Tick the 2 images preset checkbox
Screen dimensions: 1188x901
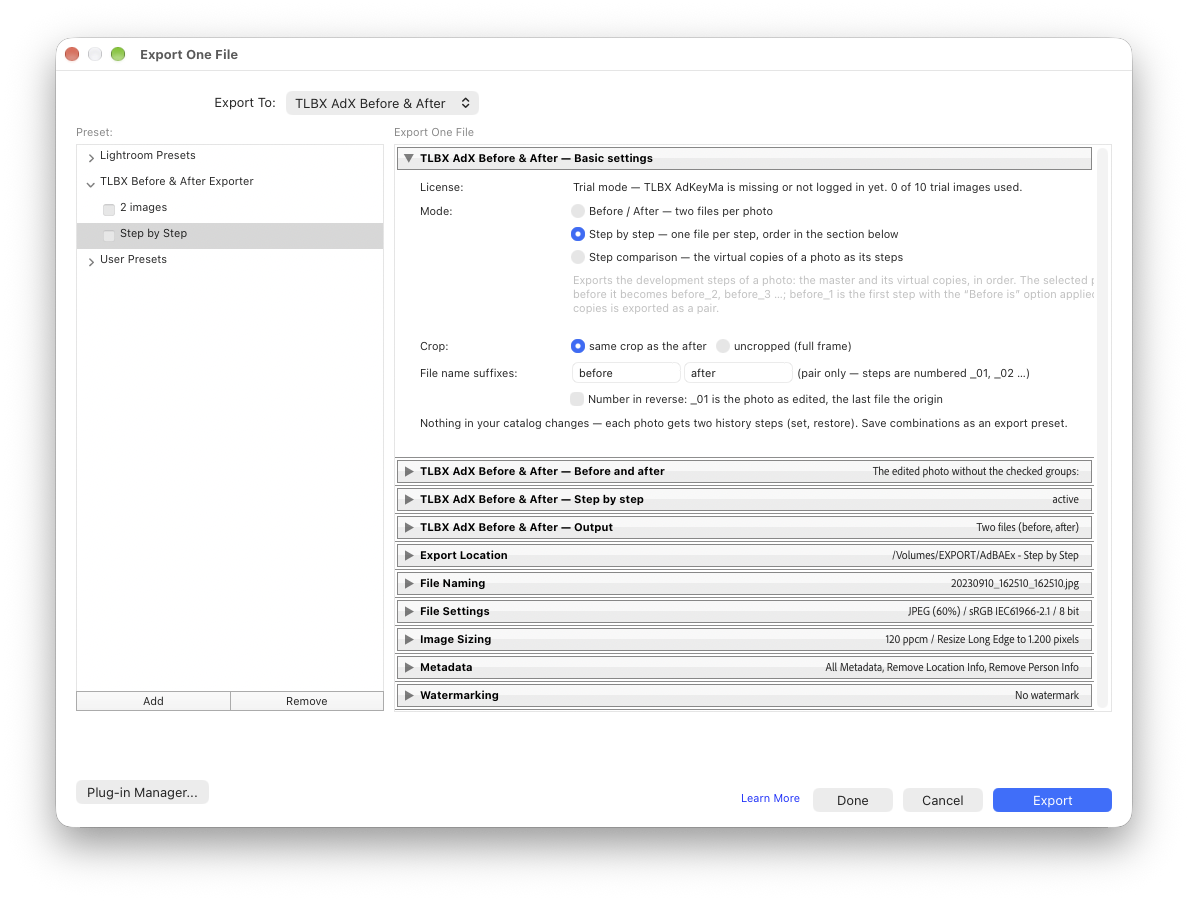(109, 209)
